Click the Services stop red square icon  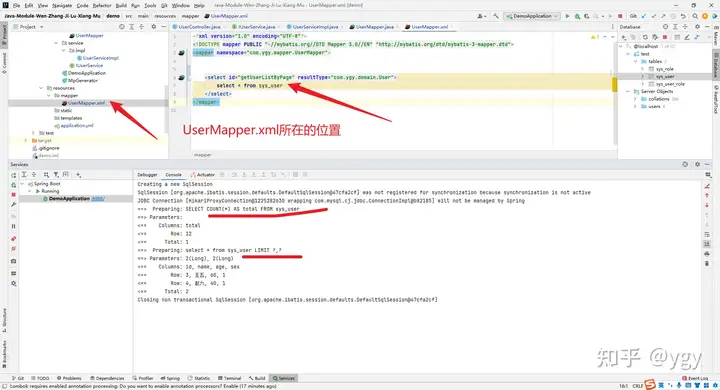(x=13, y=194)
